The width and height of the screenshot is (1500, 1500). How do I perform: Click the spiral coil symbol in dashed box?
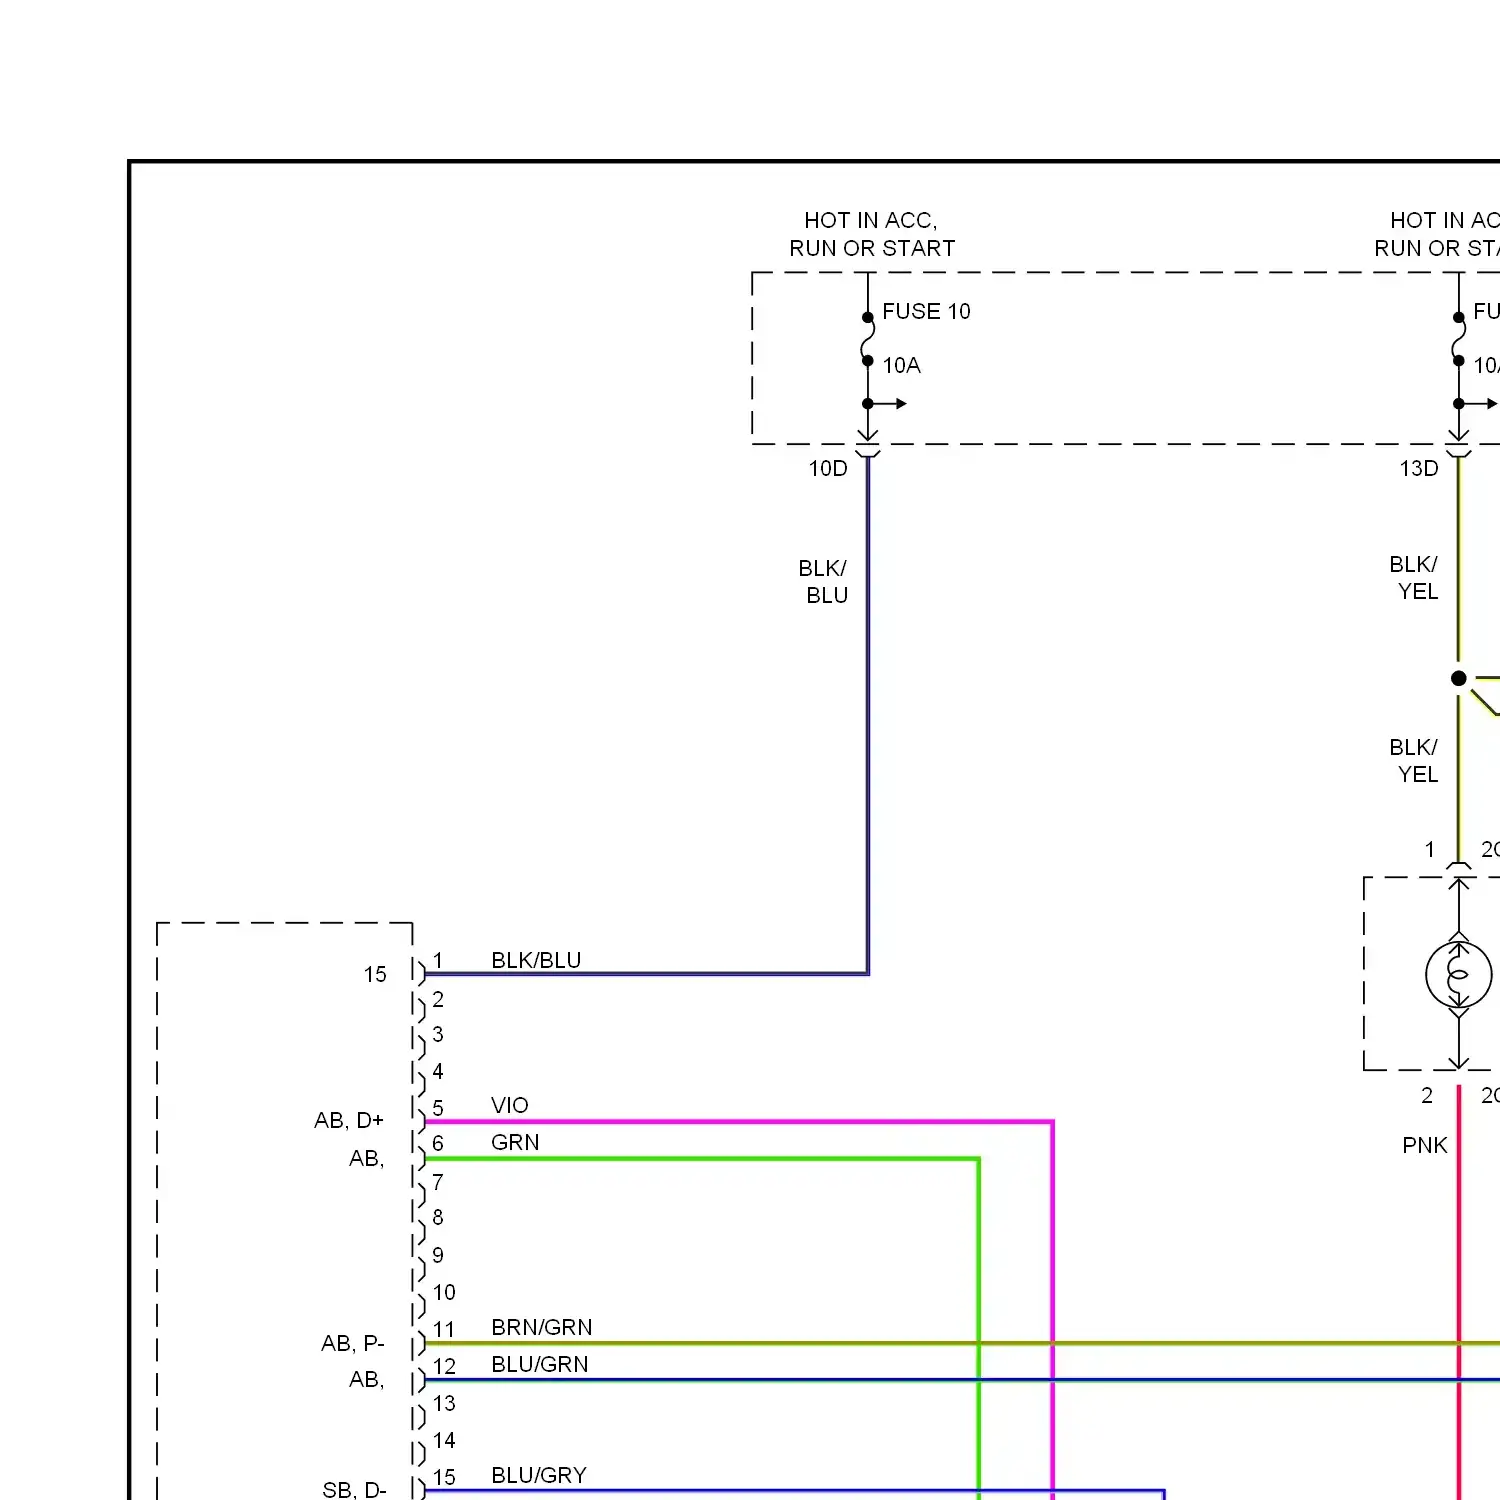tap(1459, 974)
